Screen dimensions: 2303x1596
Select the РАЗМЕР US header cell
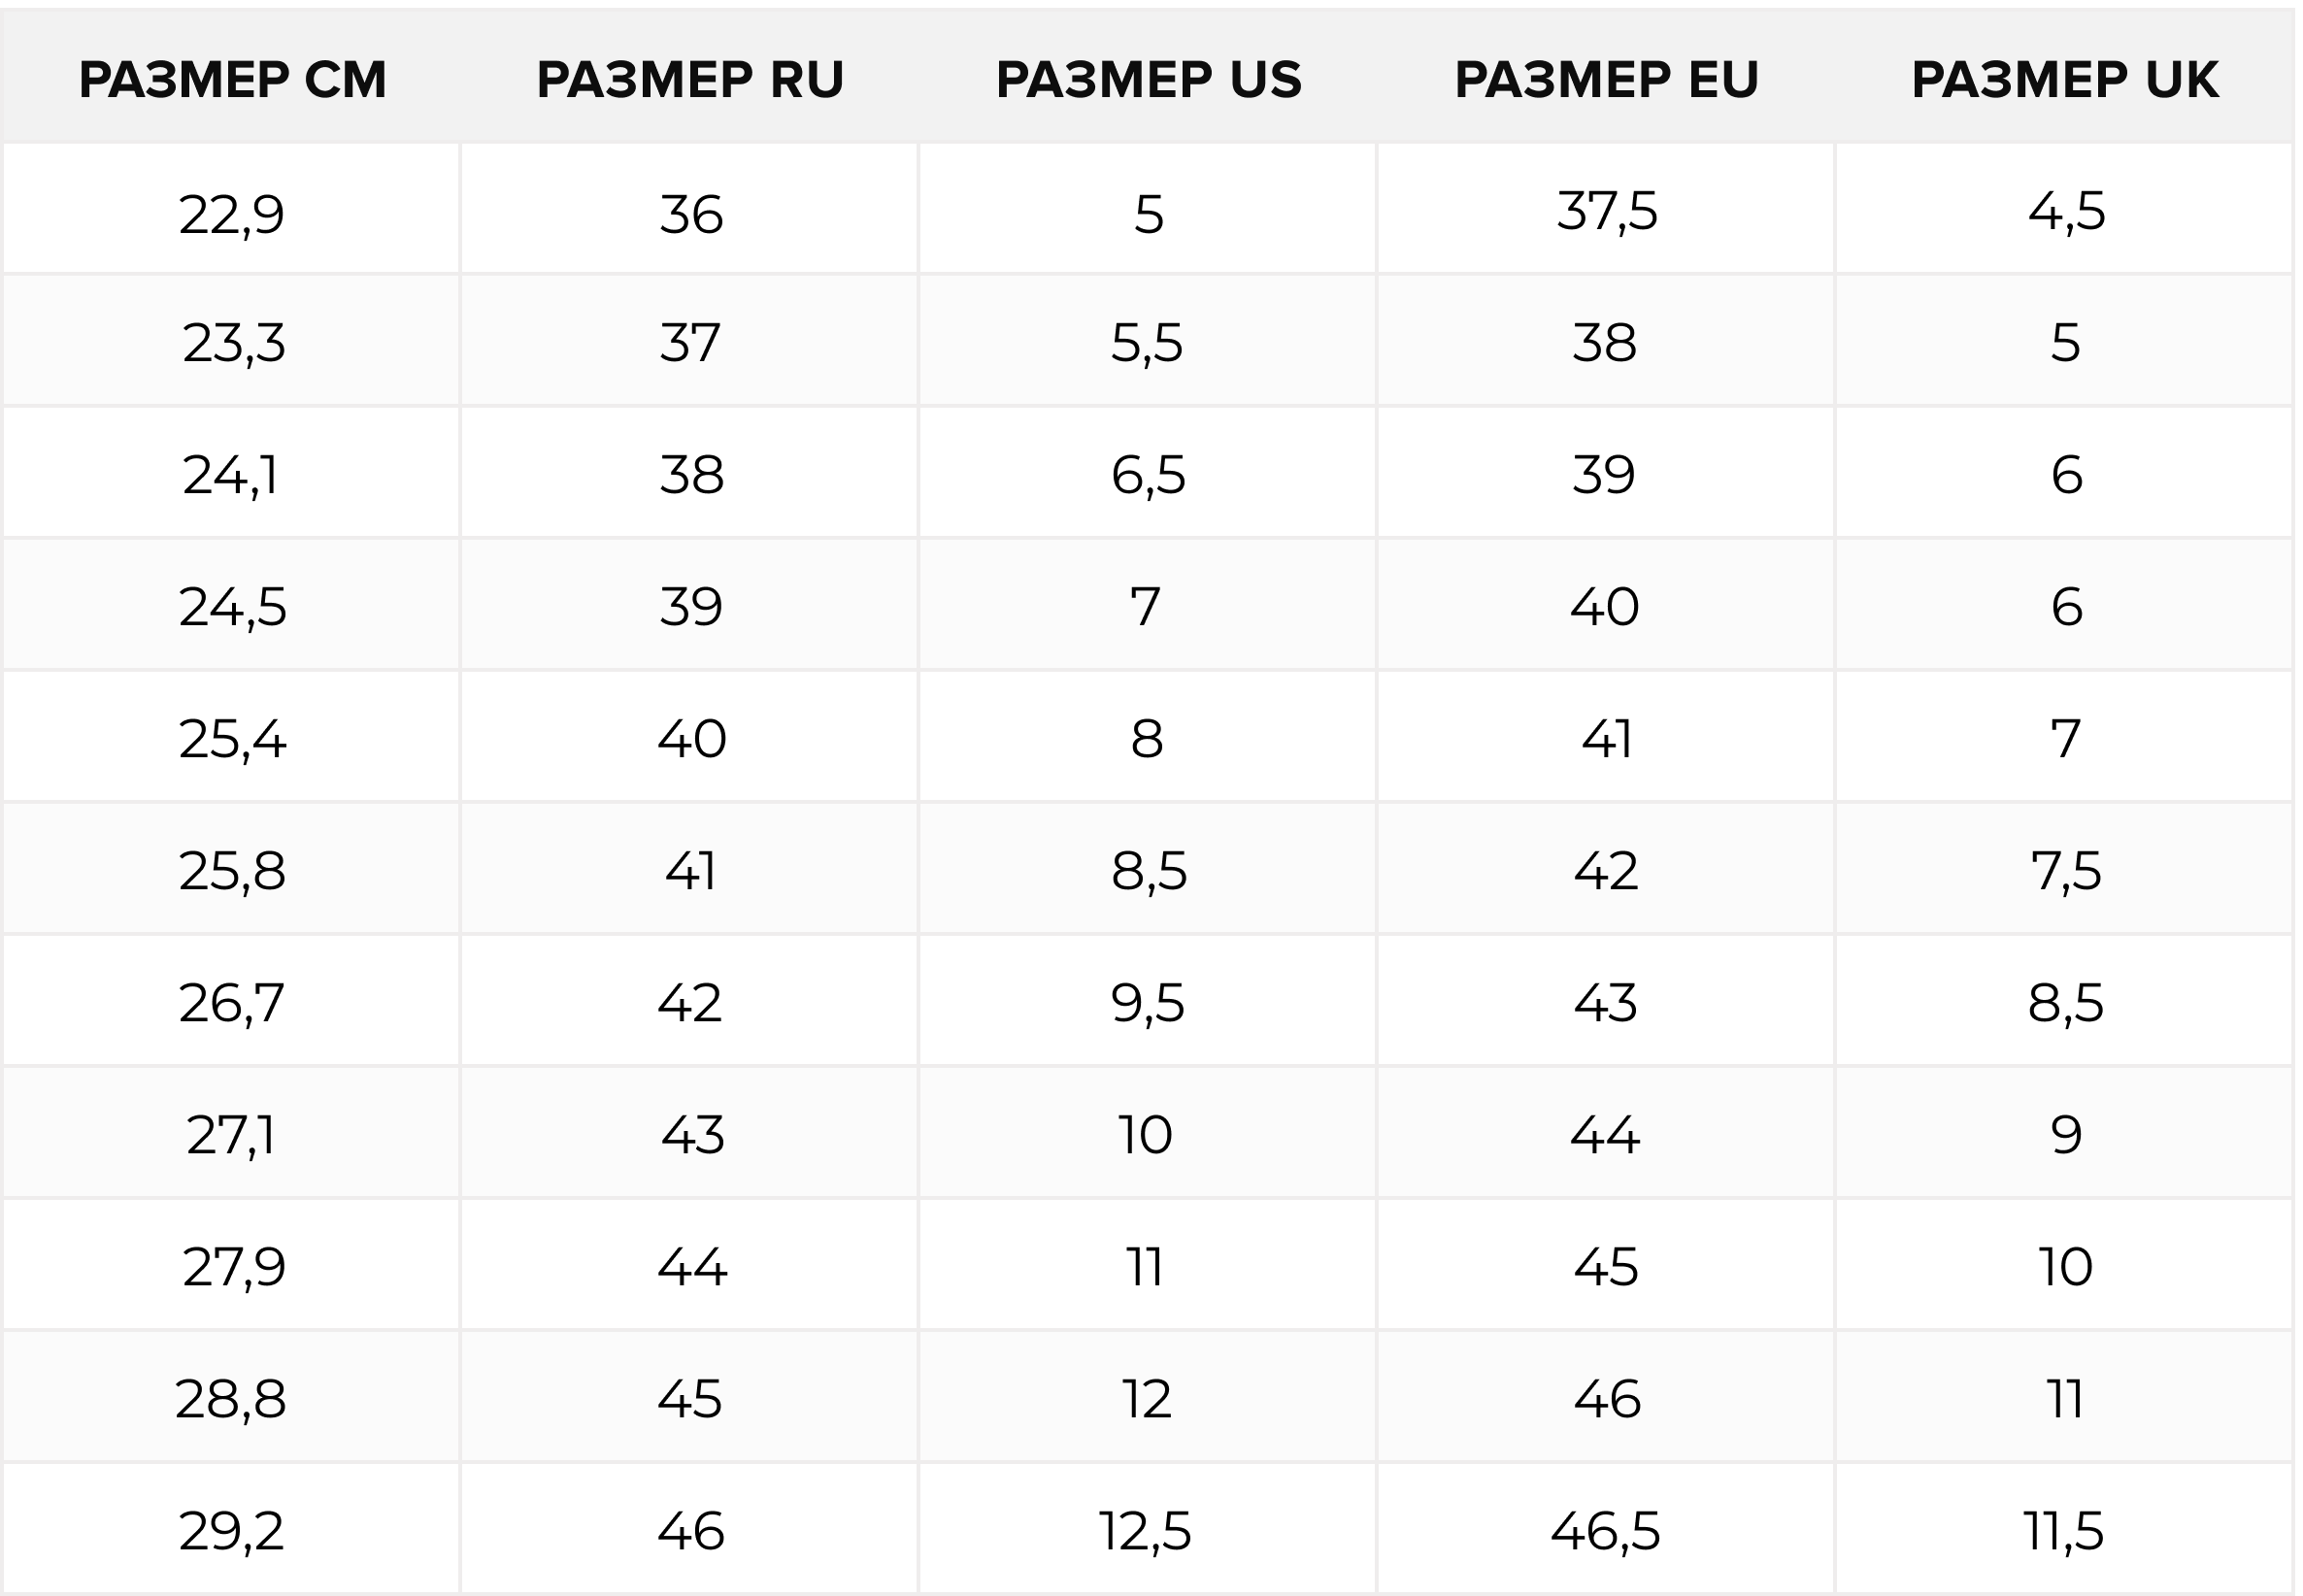pyautogui.click(x=1148, y=79)
